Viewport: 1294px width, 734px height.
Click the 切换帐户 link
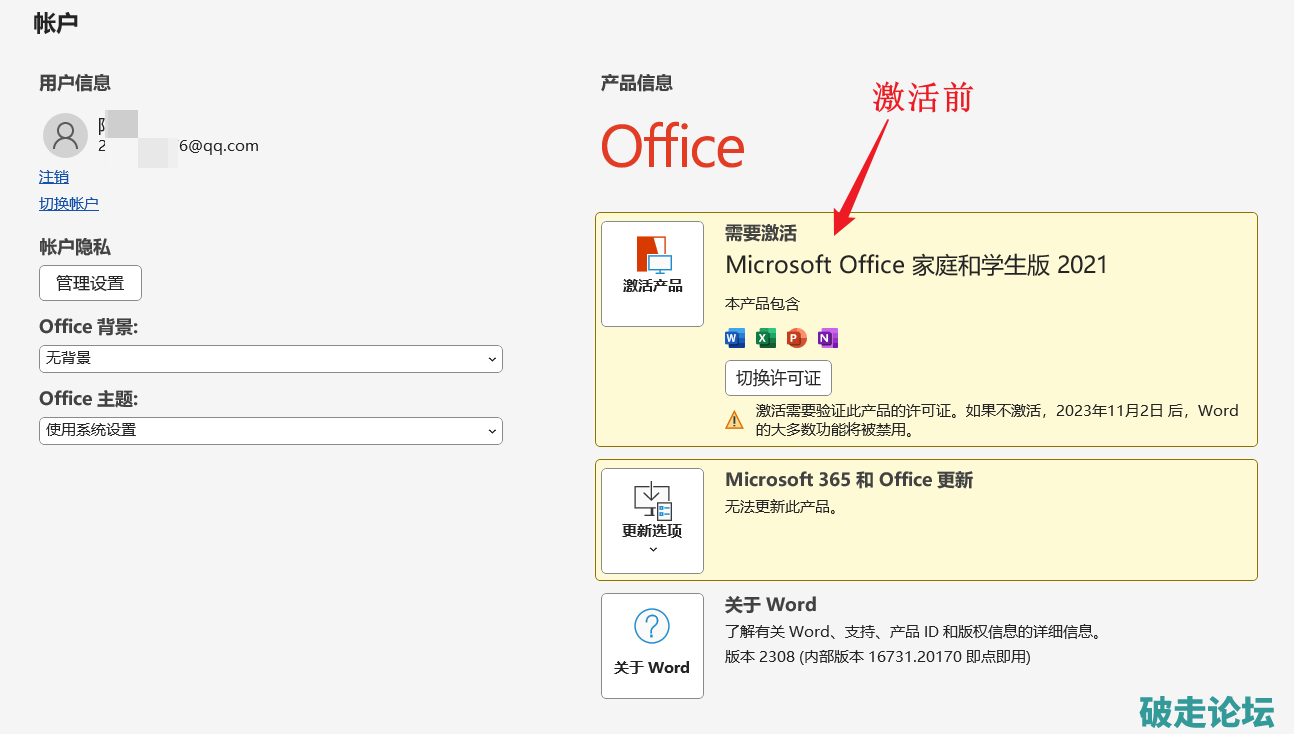point(69,204)
